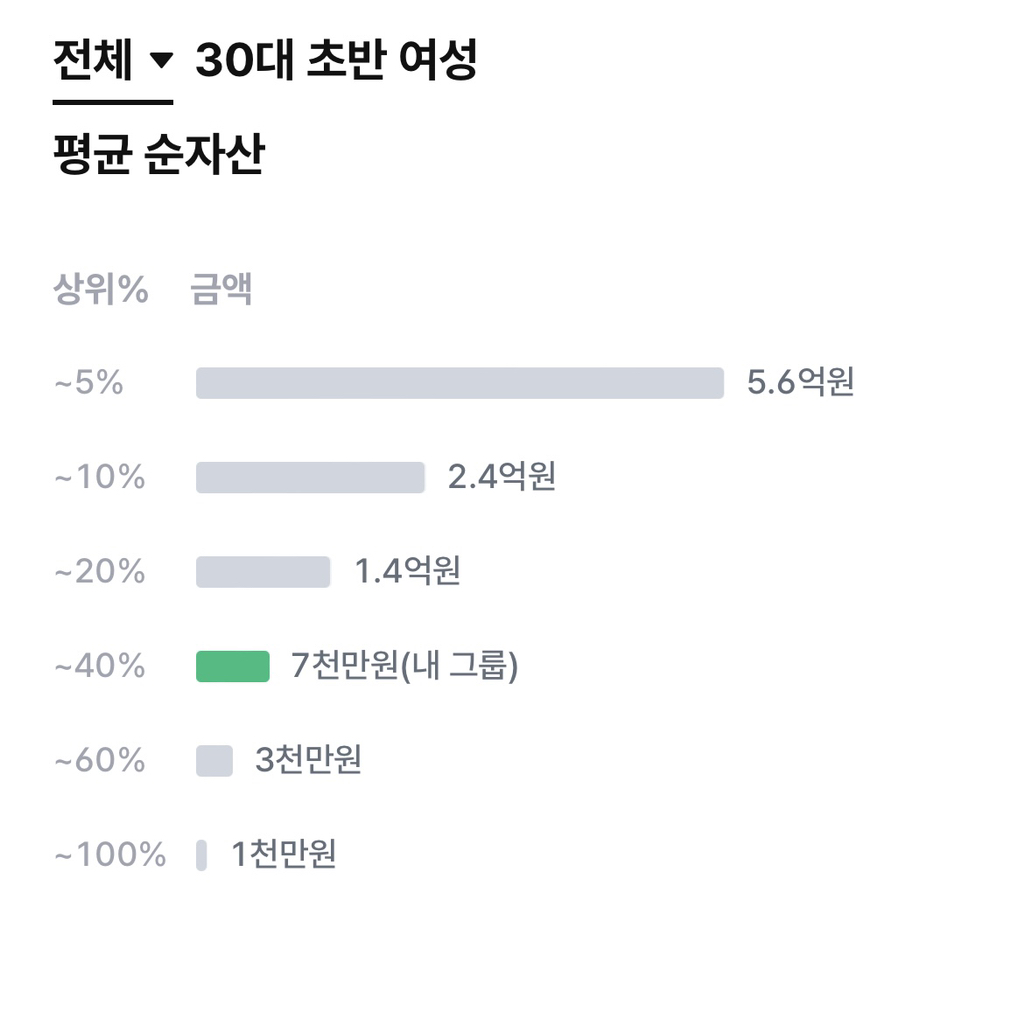This screenshot has width=1024, height=1018.
Task: Click the 5.6억원 amount text
Action: pyautogui.click(x=800, y=383)
